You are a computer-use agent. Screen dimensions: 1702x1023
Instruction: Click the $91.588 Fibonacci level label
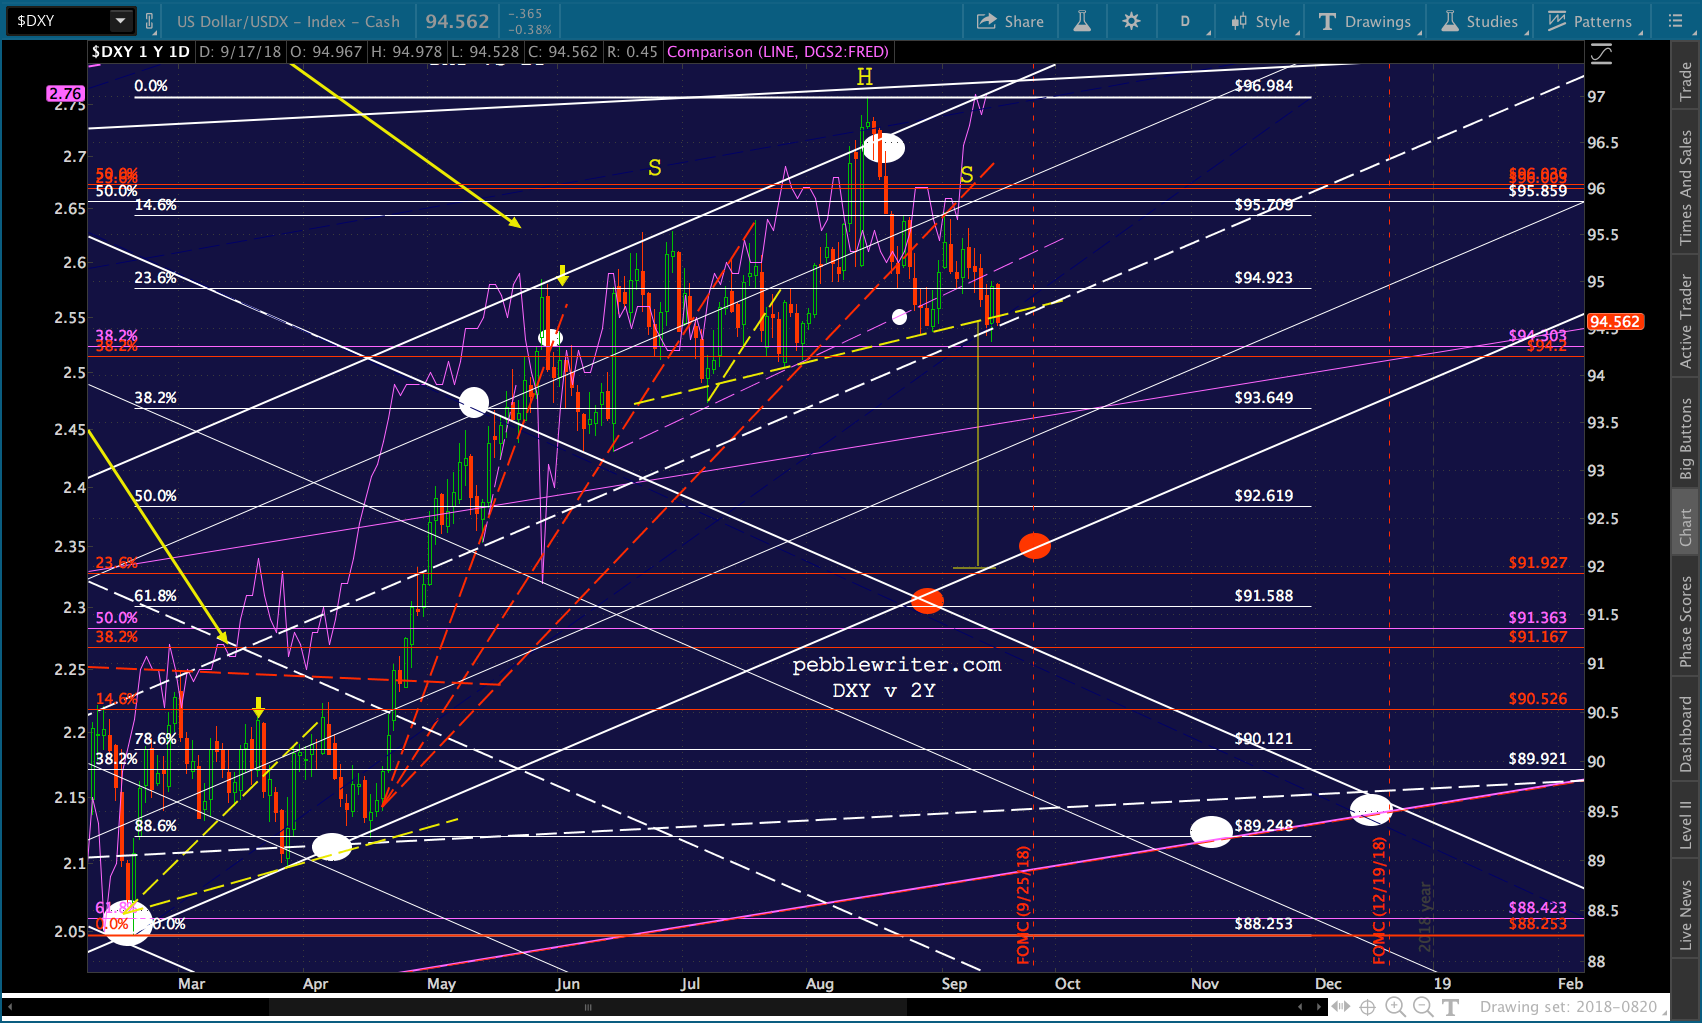(1263, 596)
